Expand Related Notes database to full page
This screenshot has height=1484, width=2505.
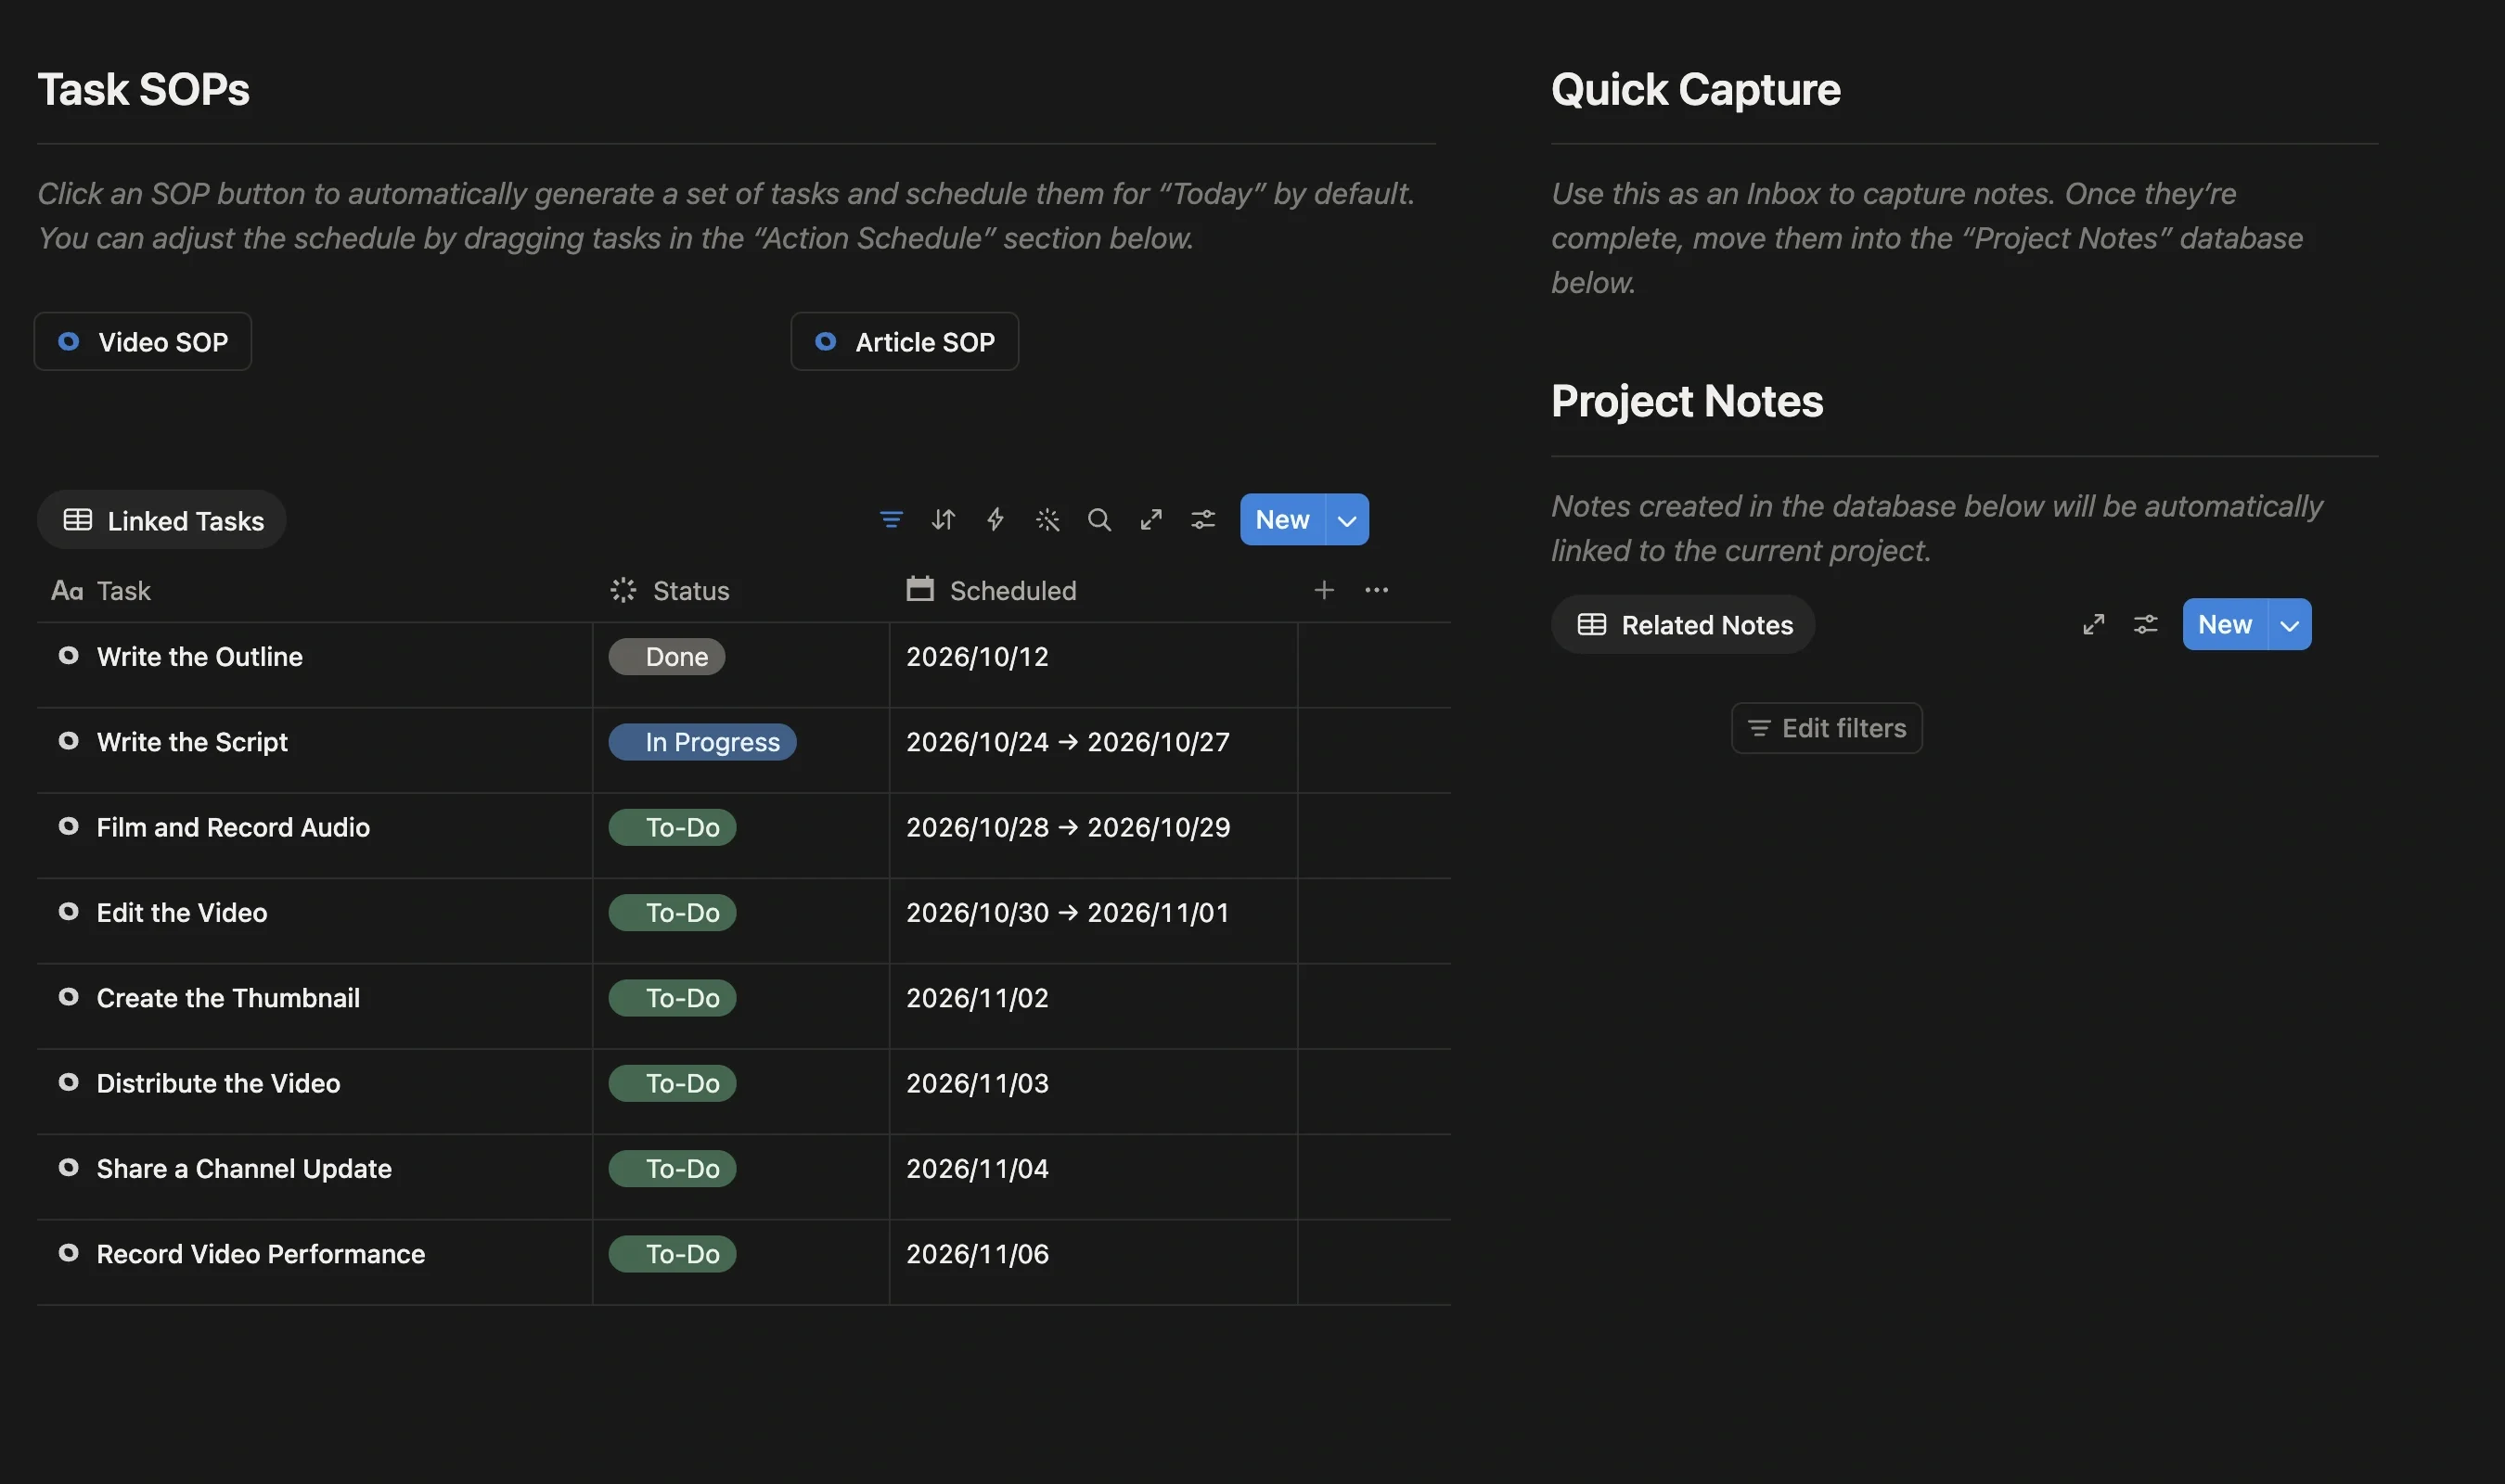pos(2093,625)
